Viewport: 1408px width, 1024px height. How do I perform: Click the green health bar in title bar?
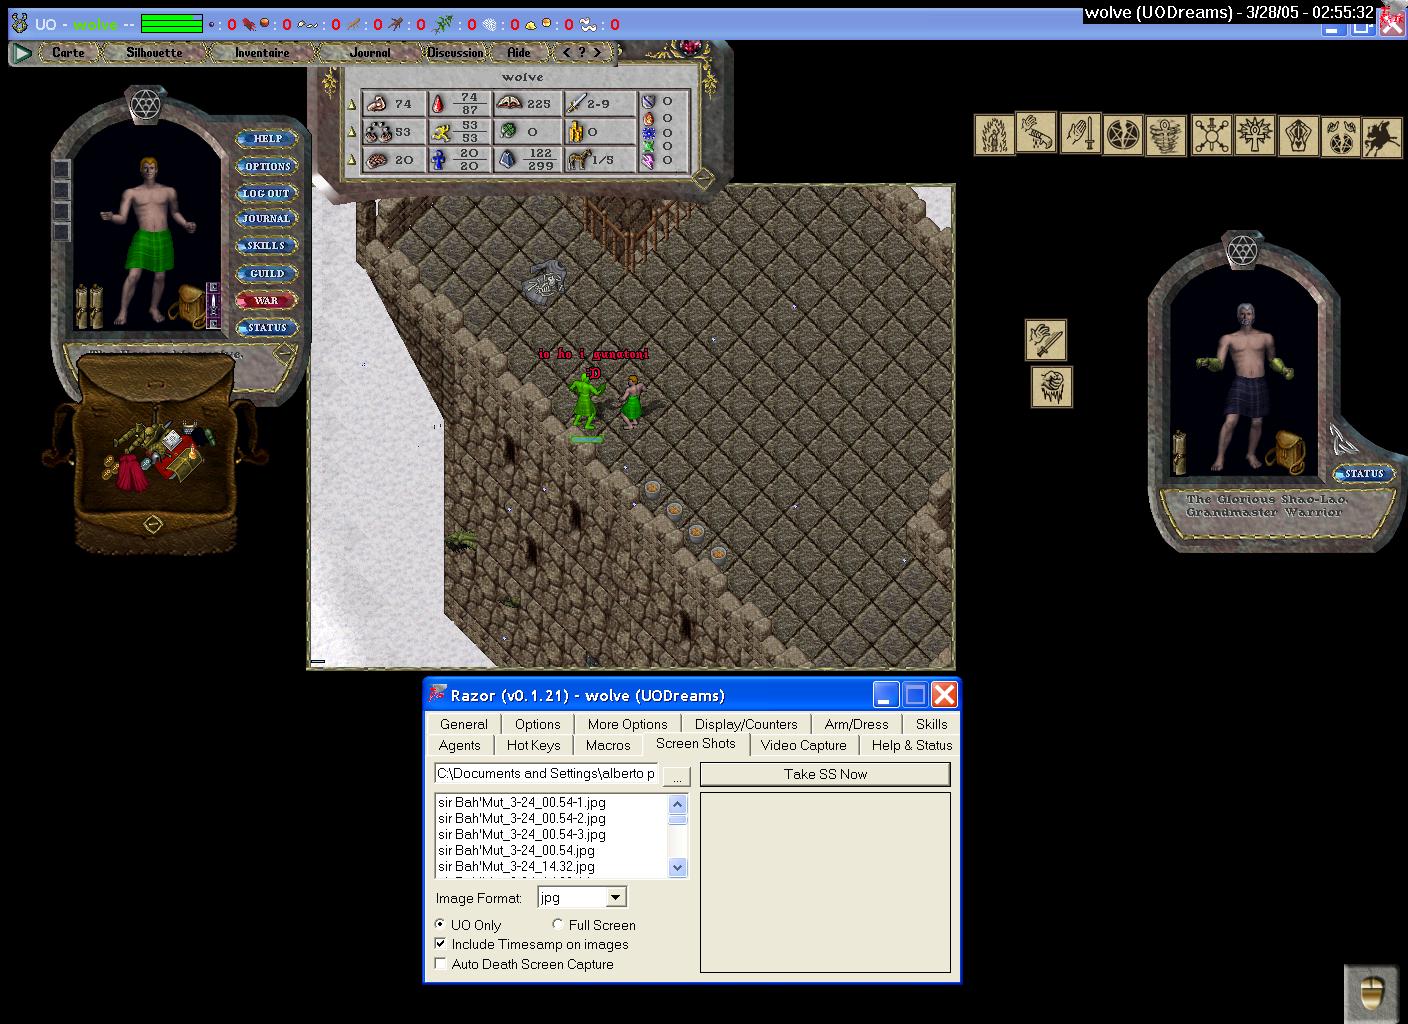[x=172, y=24]
